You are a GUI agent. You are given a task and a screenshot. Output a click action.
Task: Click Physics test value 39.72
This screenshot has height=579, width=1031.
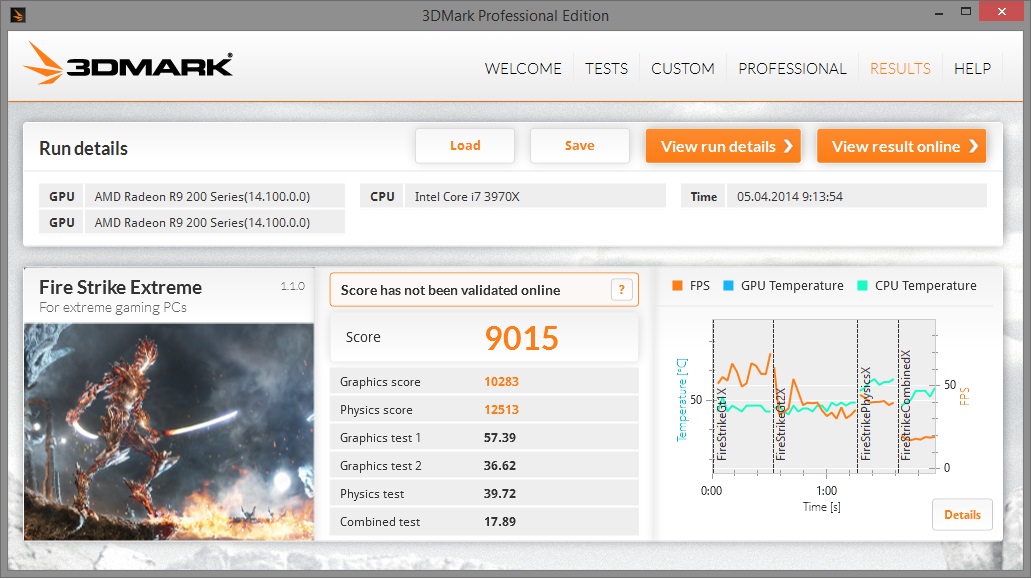500,494
